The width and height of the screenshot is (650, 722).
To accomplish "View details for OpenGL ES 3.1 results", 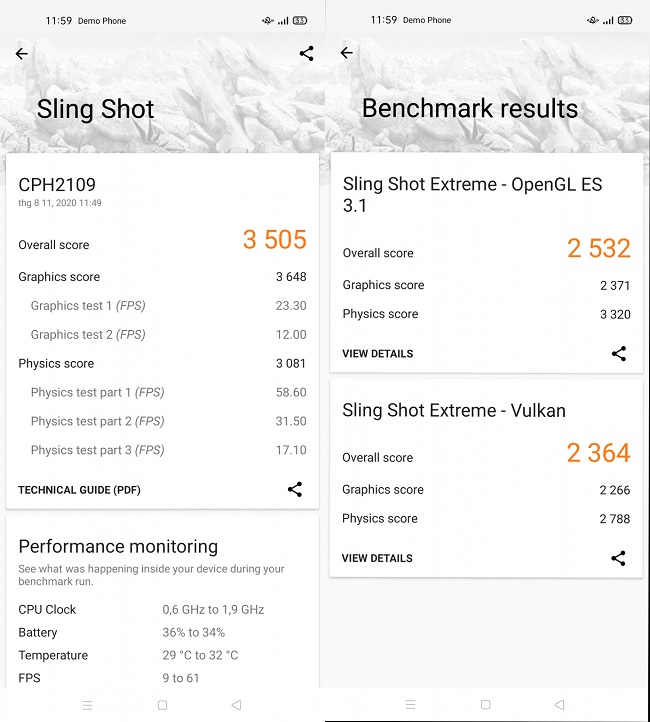I will pyautogui.click(x=377, y=354).
